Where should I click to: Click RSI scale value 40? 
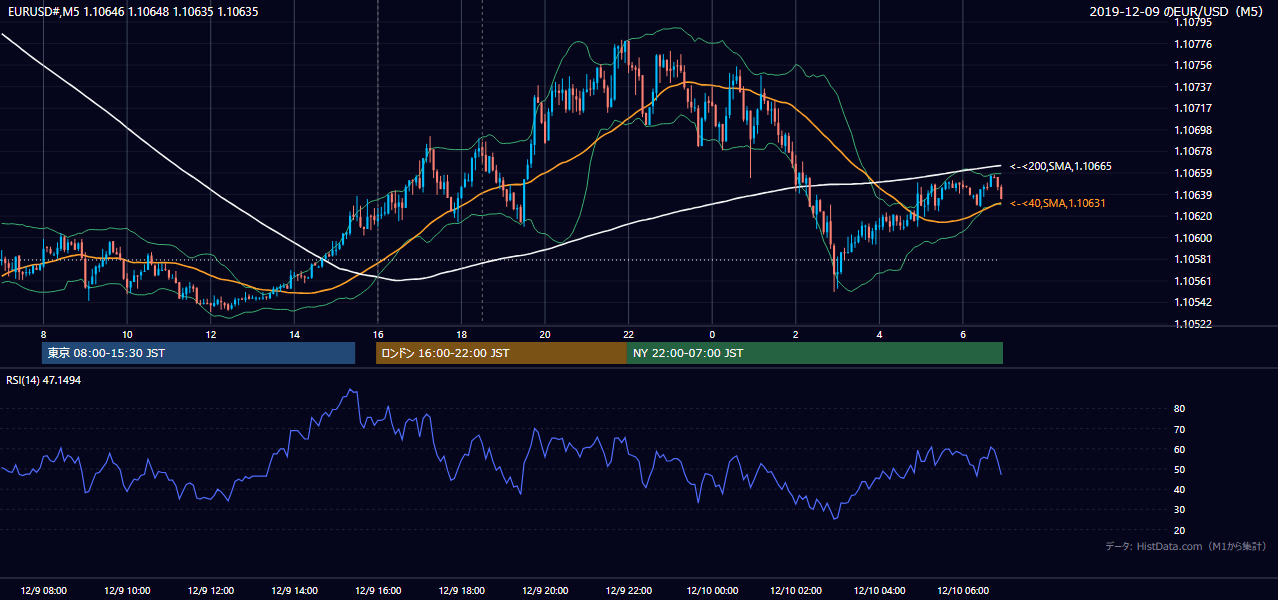click(x=1179, y=489)
